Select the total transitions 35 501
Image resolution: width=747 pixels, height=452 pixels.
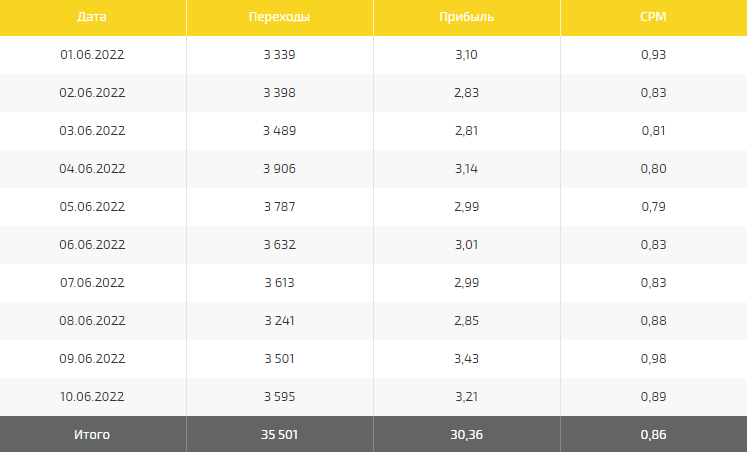[279, 434]
